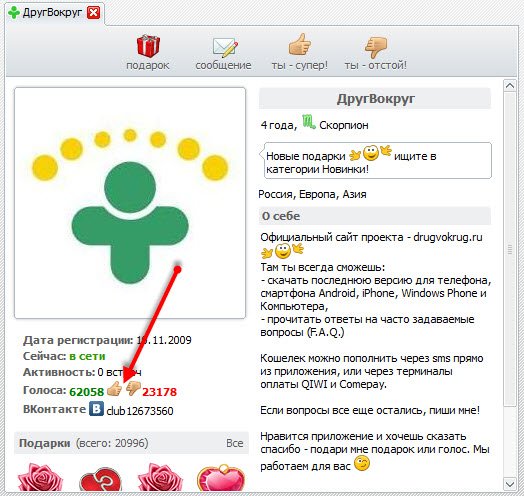Show all gifts via the Все link
The width and height of the screenshot is (524, 496).
235,443
